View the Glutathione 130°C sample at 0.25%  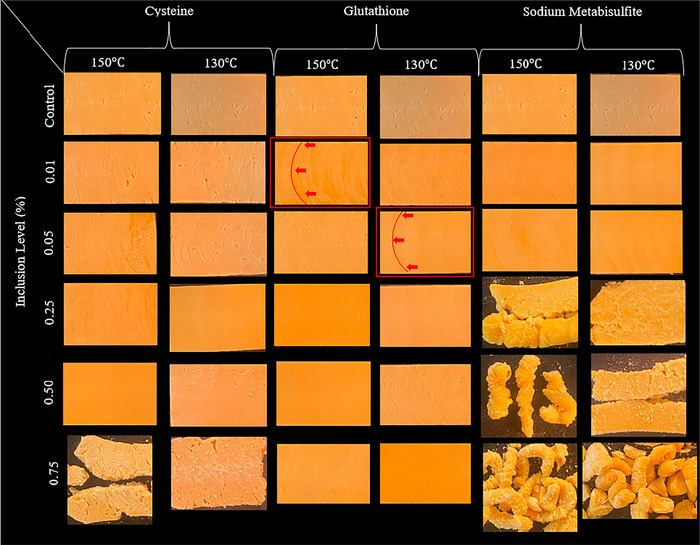click(x=425, y=316)
